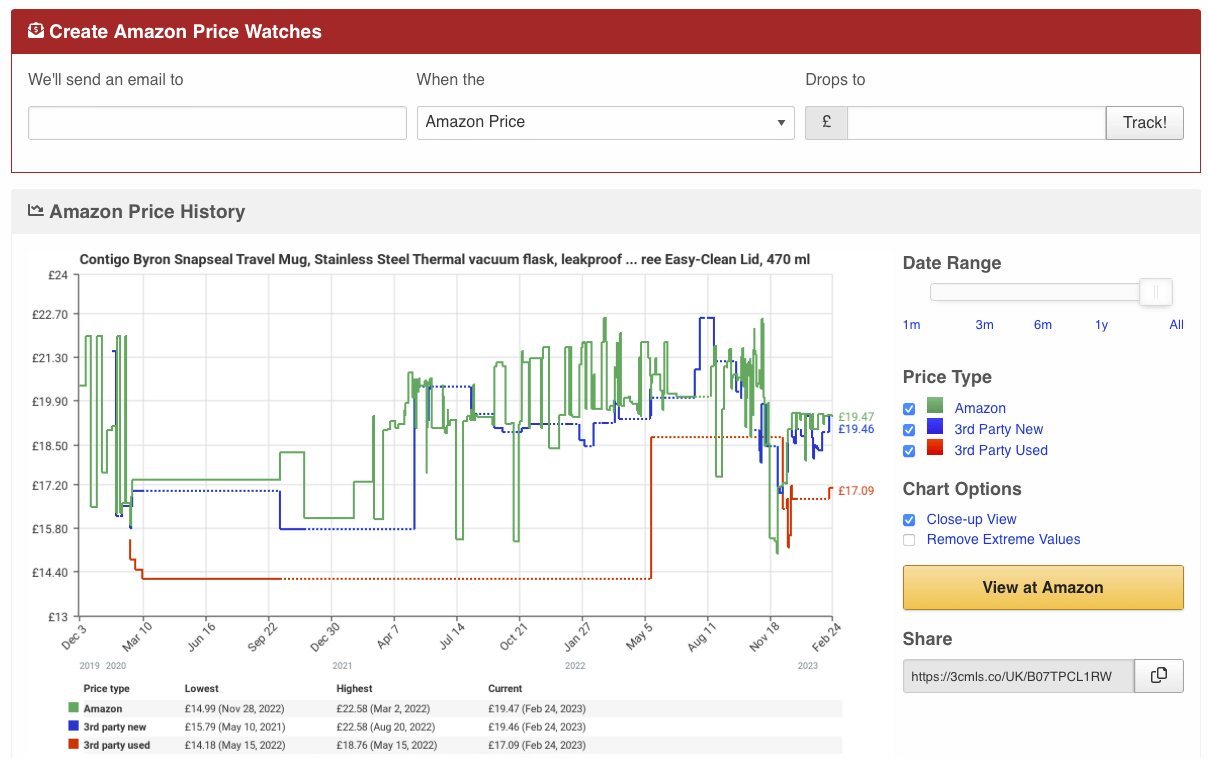Image resolution: width=1208 pixels, height=758 pixels.
Task: Click View at Amazon
Action: (x=1043, y=587)
